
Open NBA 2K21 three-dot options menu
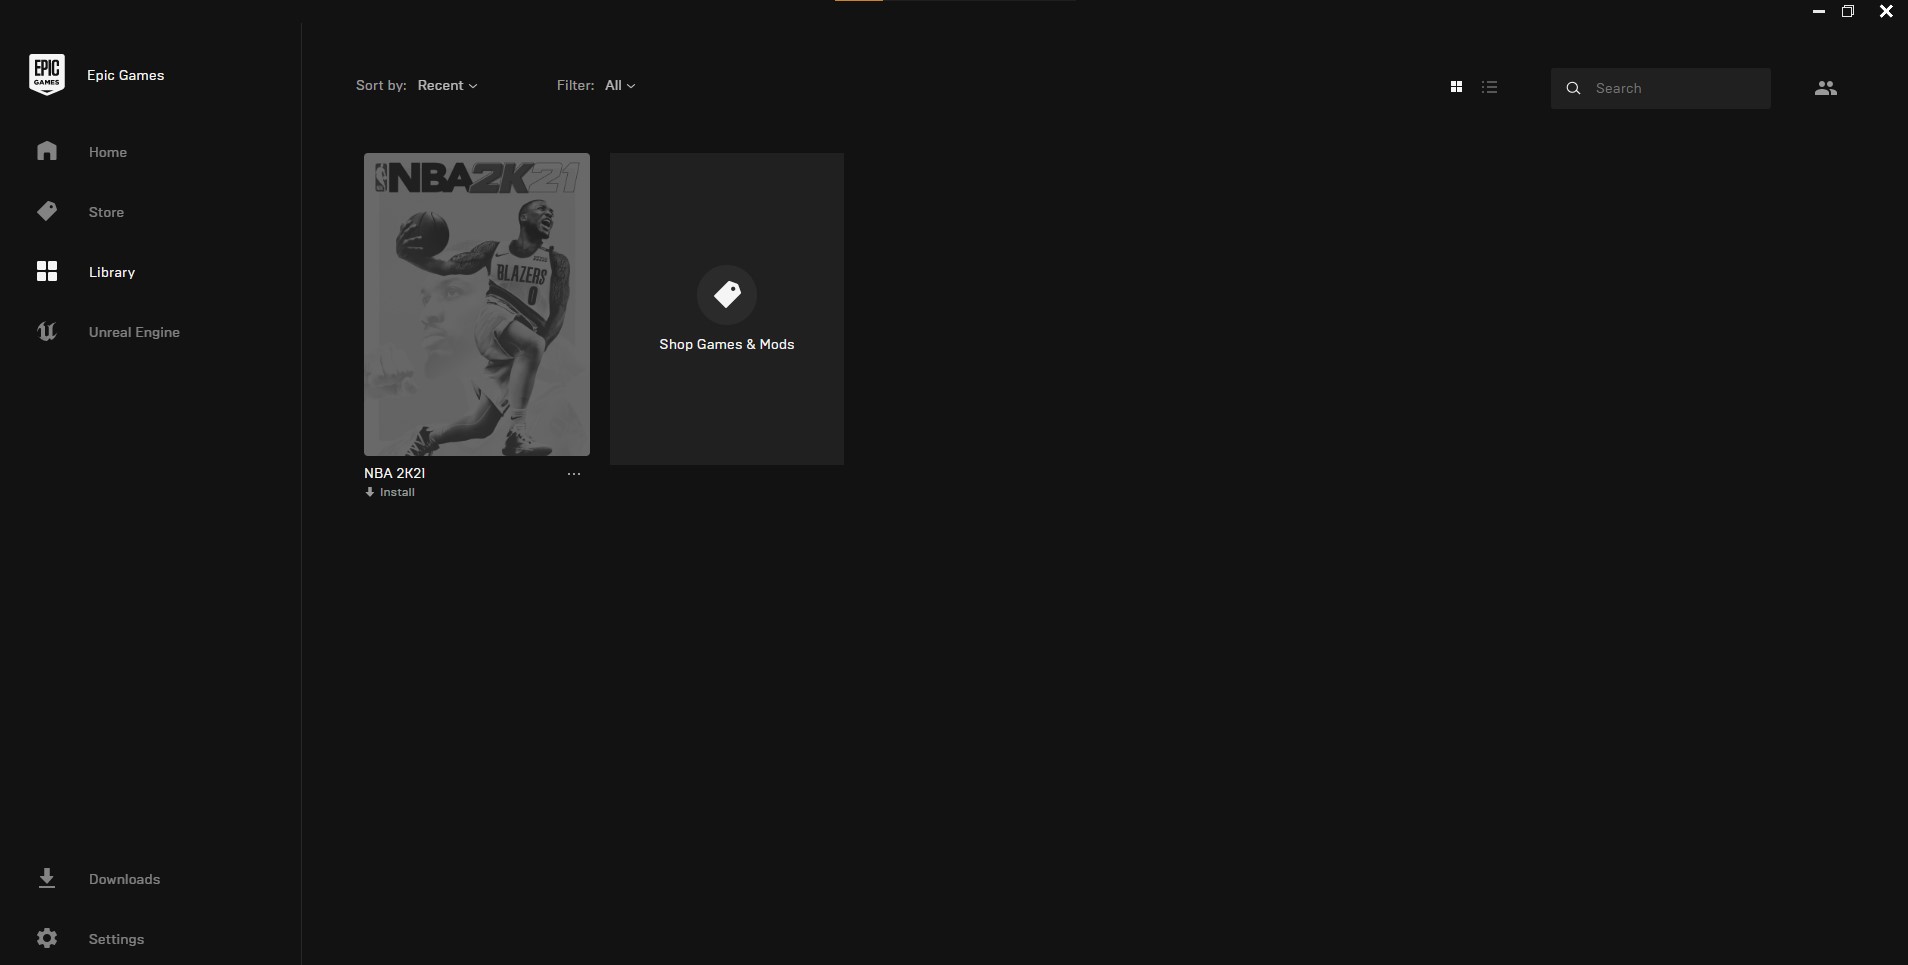(x=574, y=474)
